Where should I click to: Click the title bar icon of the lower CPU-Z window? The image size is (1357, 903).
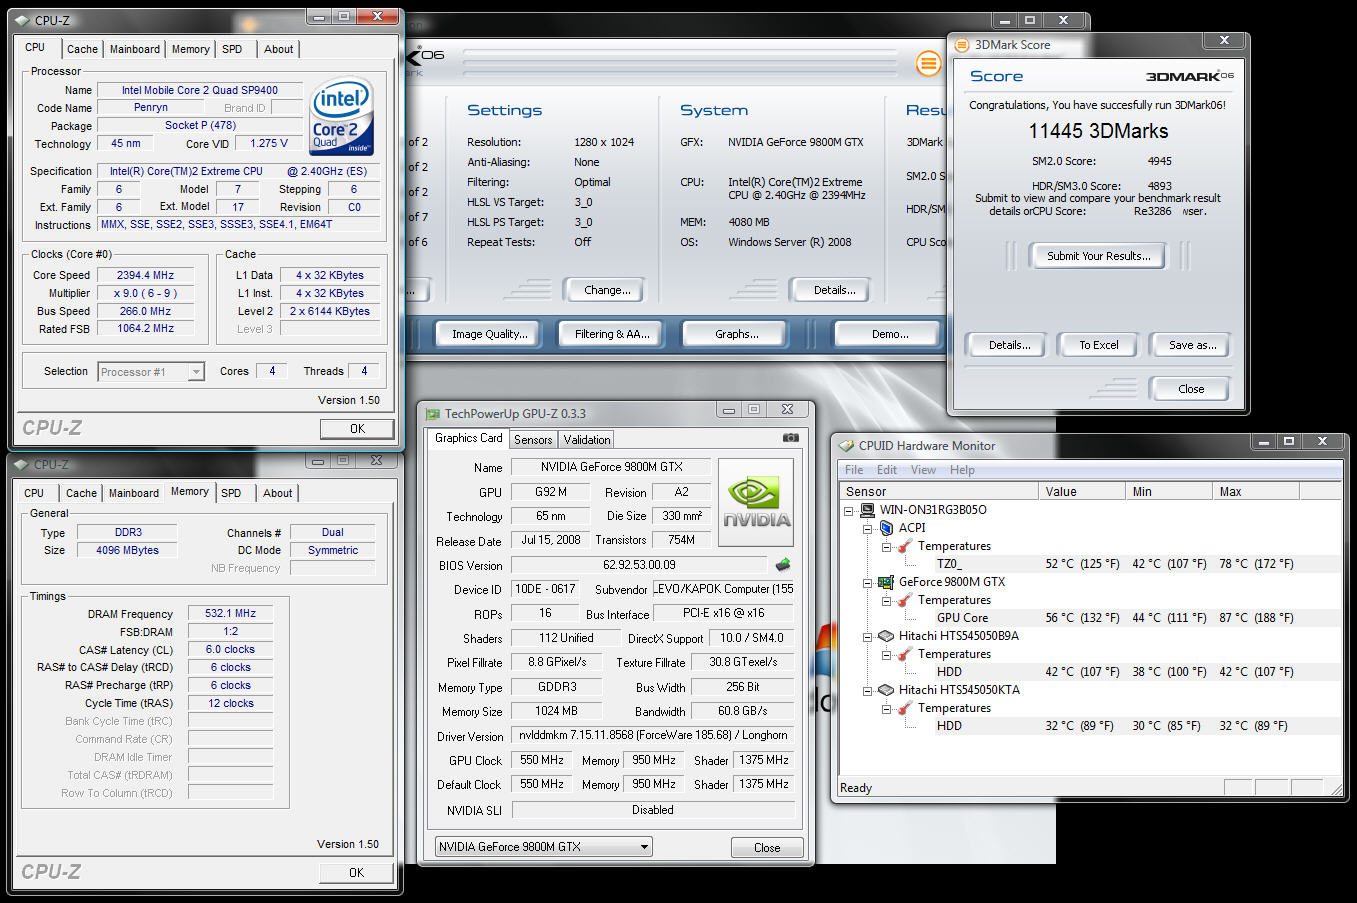point(22,465)
